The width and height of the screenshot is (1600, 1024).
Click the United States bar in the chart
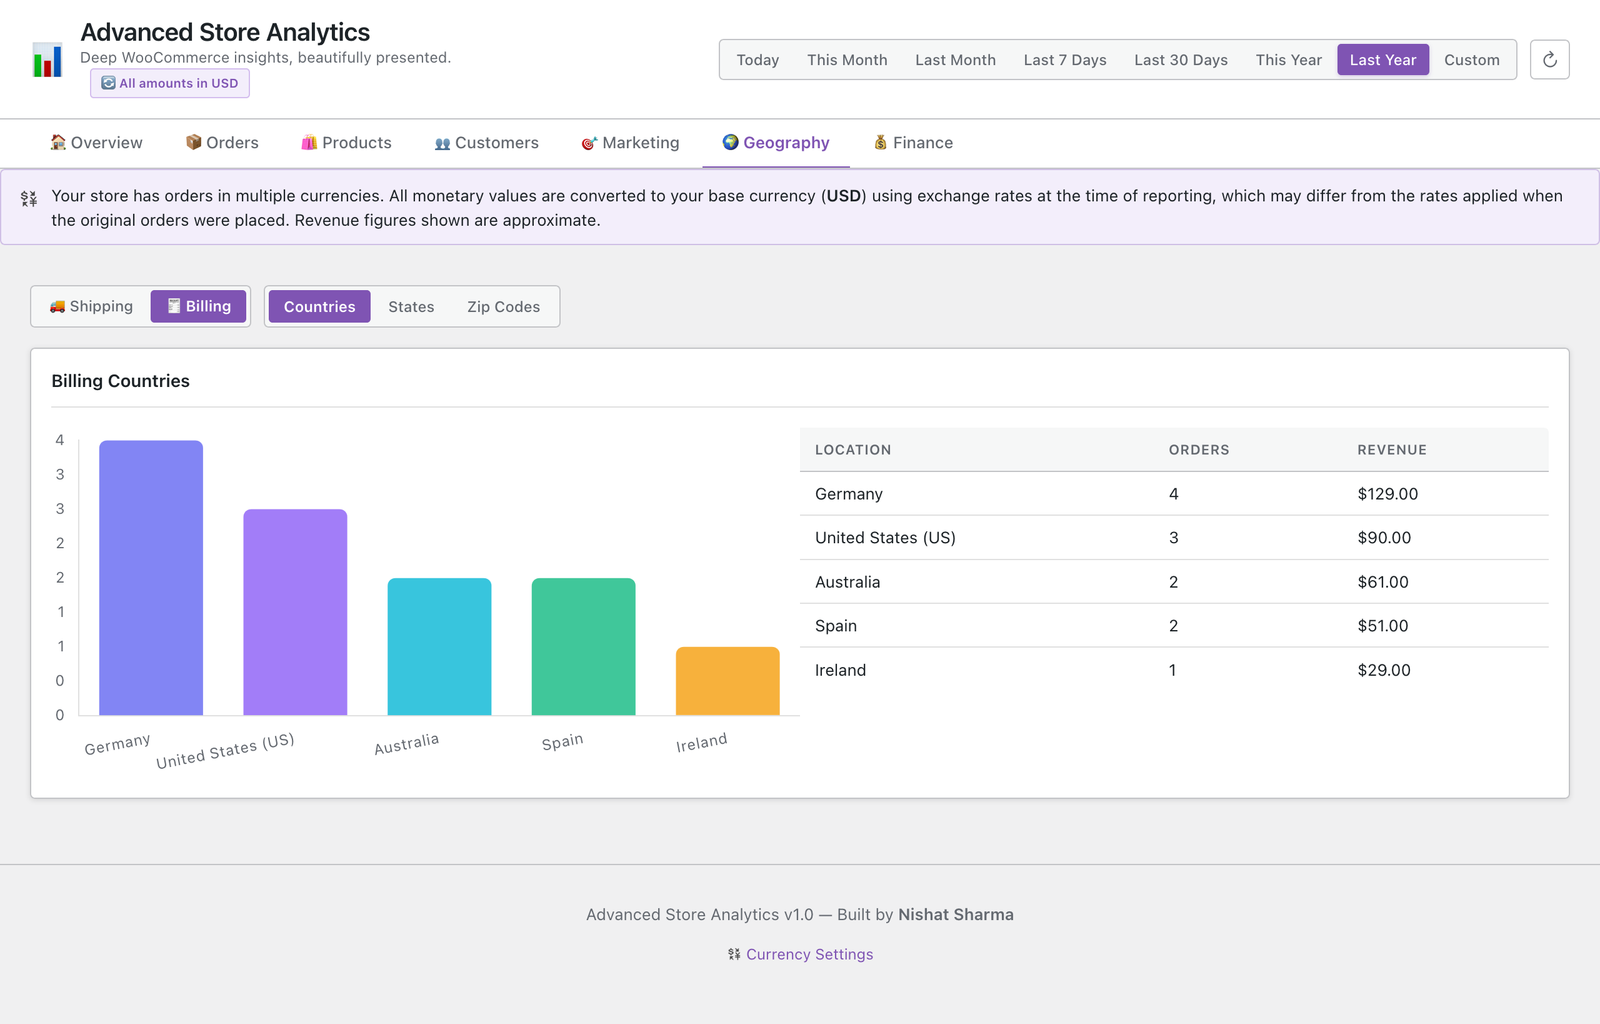tap(295, 612)
